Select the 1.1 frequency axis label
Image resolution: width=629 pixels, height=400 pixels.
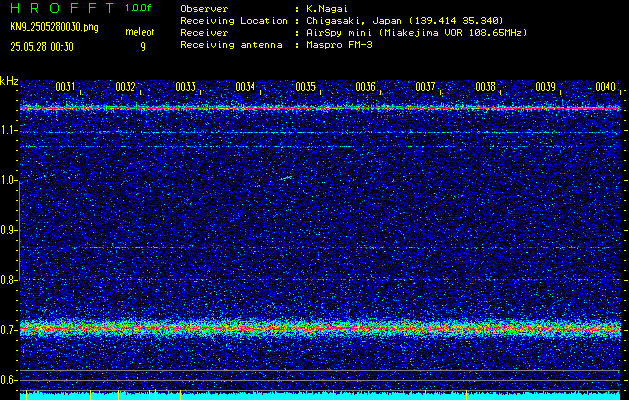pyautogui.click(x=7, y=130)
